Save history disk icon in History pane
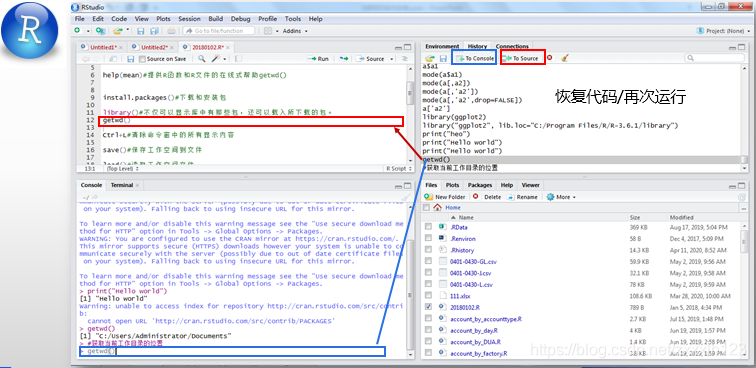 (x=443, y=58)
